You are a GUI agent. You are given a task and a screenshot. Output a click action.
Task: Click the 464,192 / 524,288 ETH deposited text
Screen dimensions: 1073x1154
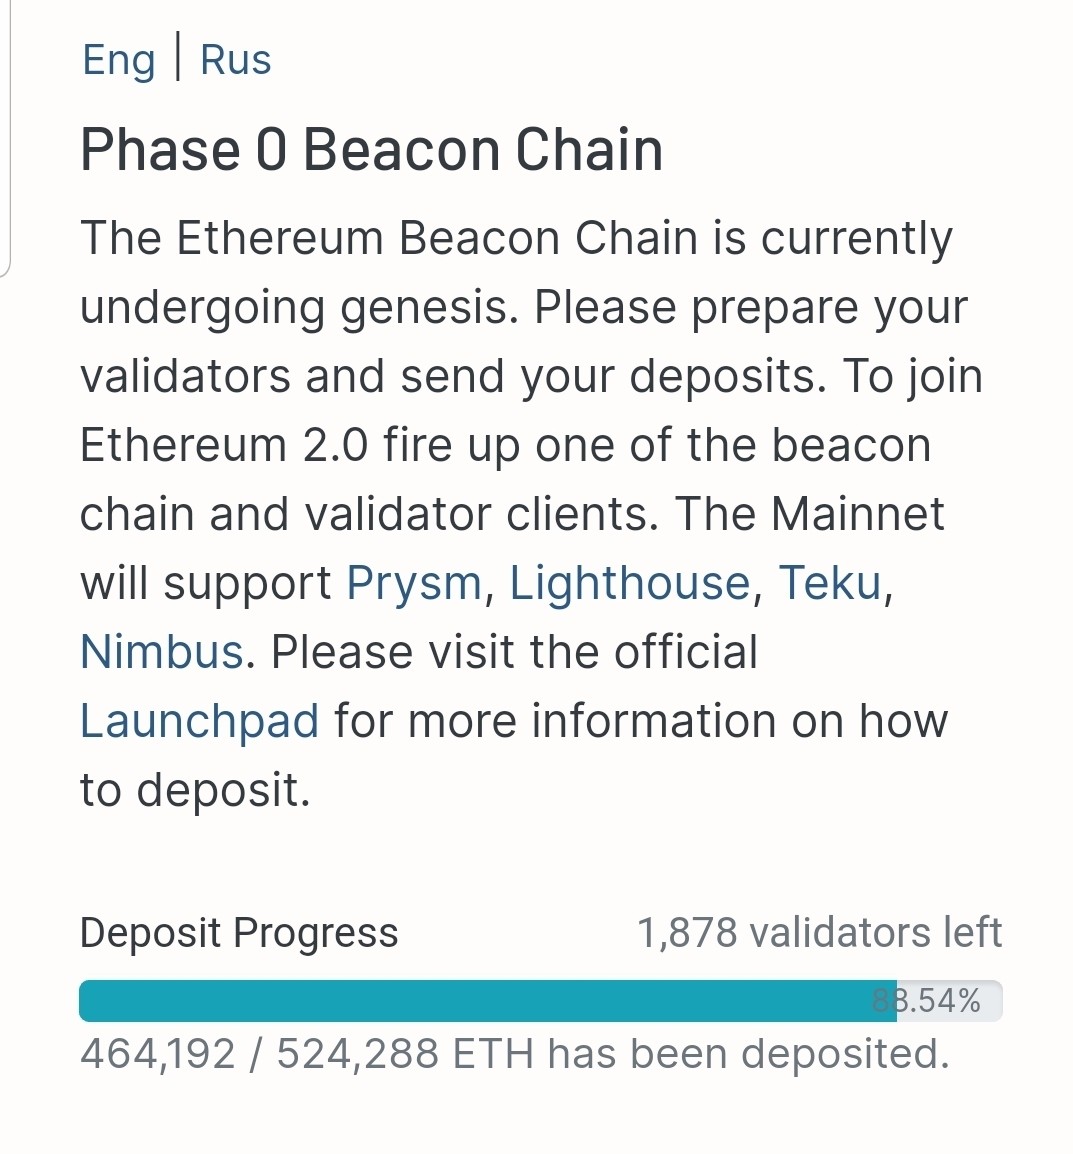pyautogui.click(x=514, y=1054)
